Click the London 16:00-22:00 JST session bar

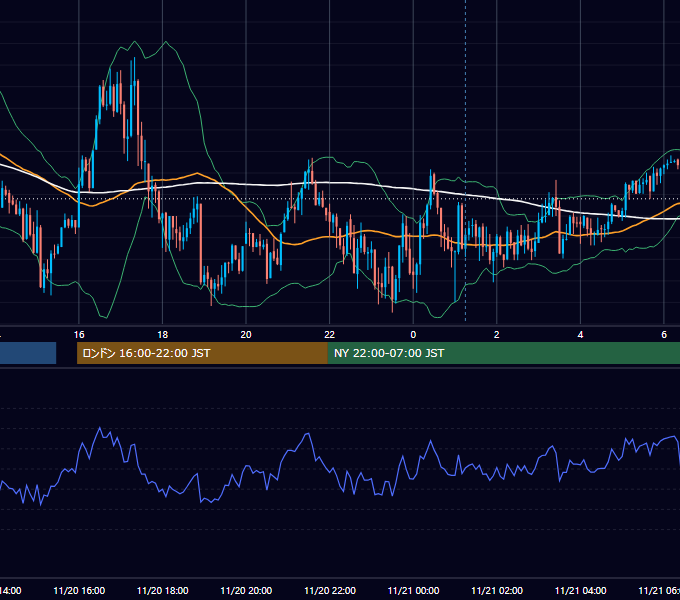pyautogui.click(x=202, y=353)
